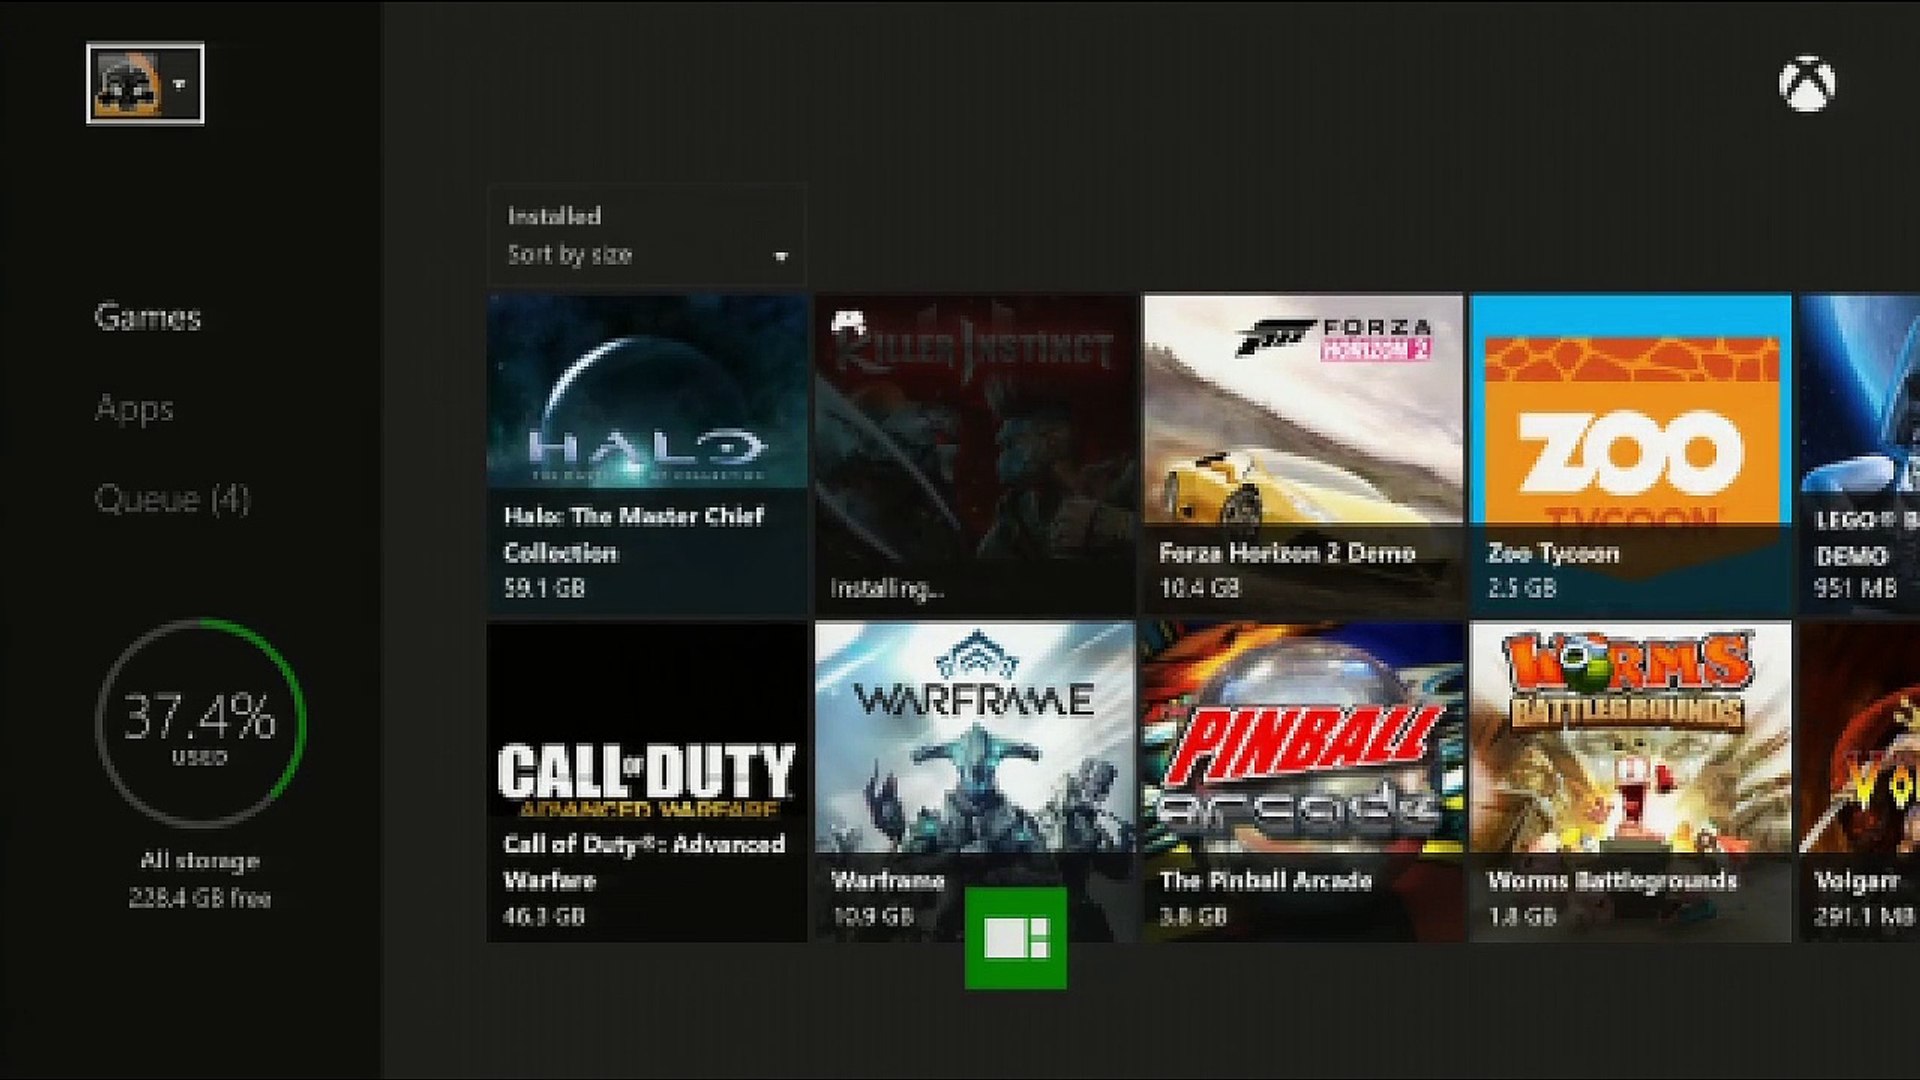Open Queue (4) section
This screenshot has width=1920, height=1080.
(172, 499)
